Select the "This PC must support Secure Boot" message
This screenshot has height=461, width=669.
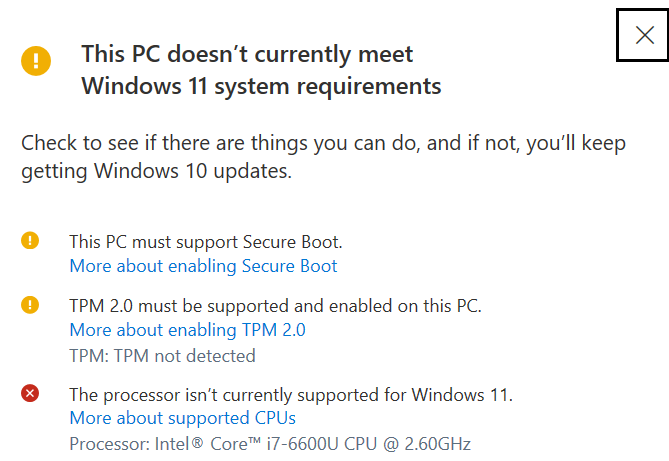206,242
